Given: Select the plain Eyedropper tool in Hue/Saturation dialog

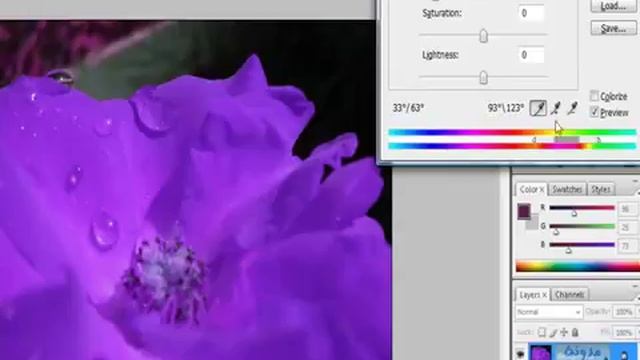Looking at the screenshot, I should 538,109.
